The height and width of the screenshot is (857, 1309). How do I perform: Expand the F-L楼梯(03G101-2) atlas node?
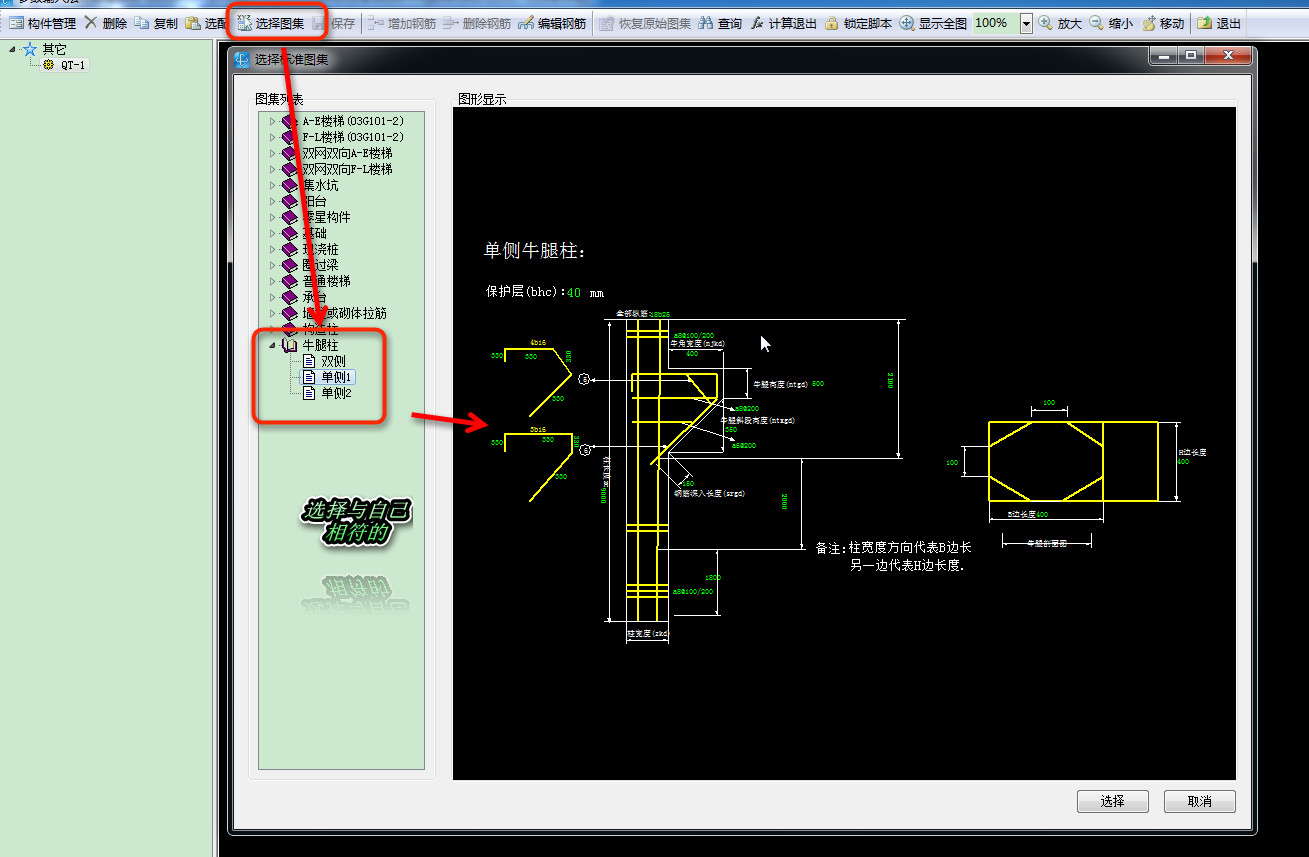pos(271,137)
